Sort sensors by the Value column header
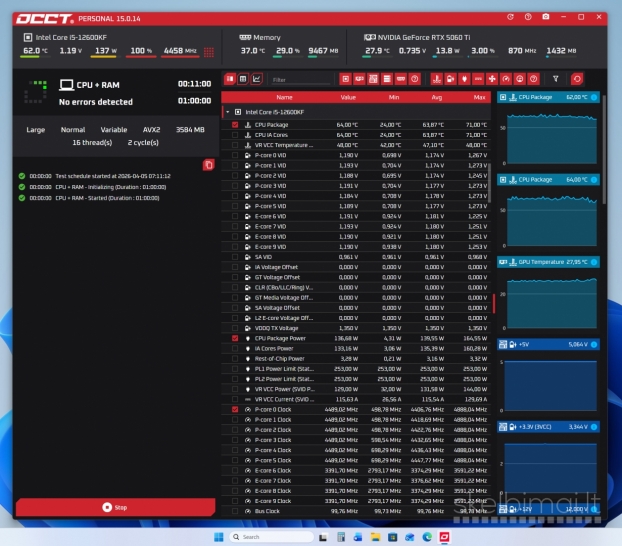The width and height of the screenshot is (622, 546). click(348, 97)
